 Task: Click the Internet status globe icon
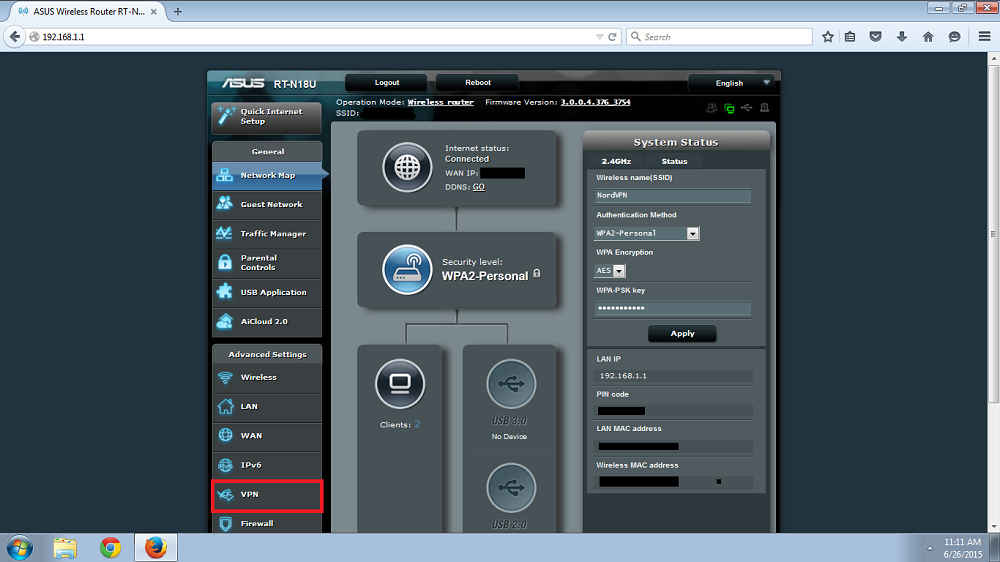pyautogui.click(x=408, y=168)
